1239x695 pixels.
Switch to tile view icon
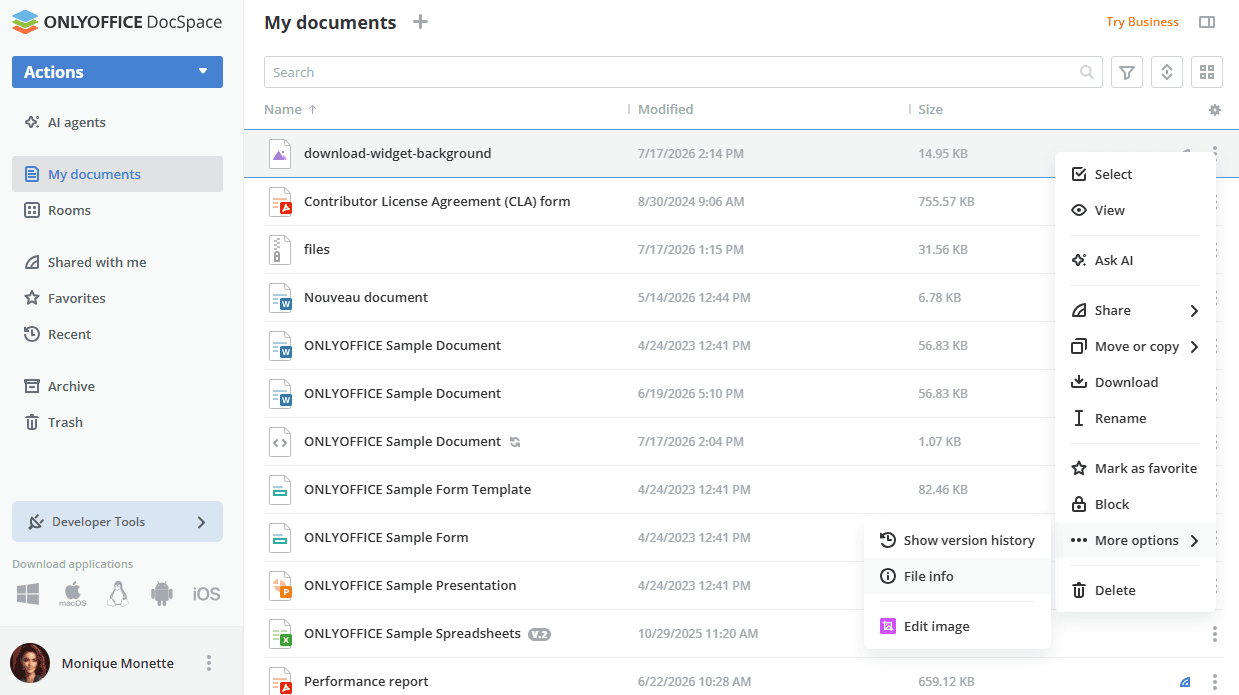[x=1207, y=72]
